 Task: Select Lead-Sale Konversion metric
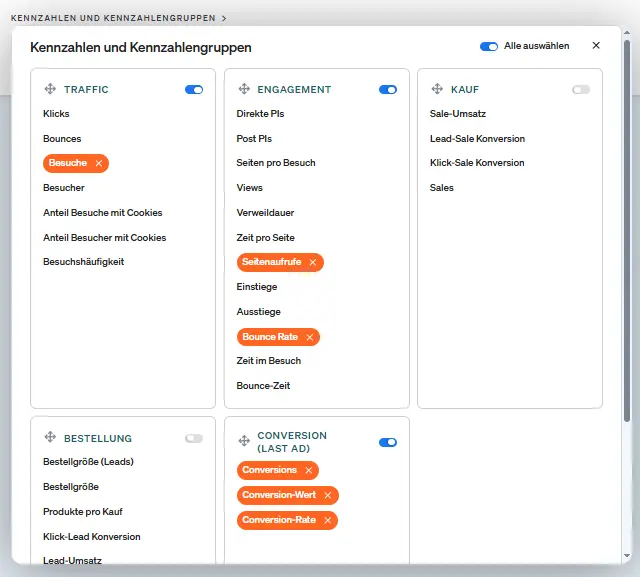pyautogui.click(x=477, y=139)
